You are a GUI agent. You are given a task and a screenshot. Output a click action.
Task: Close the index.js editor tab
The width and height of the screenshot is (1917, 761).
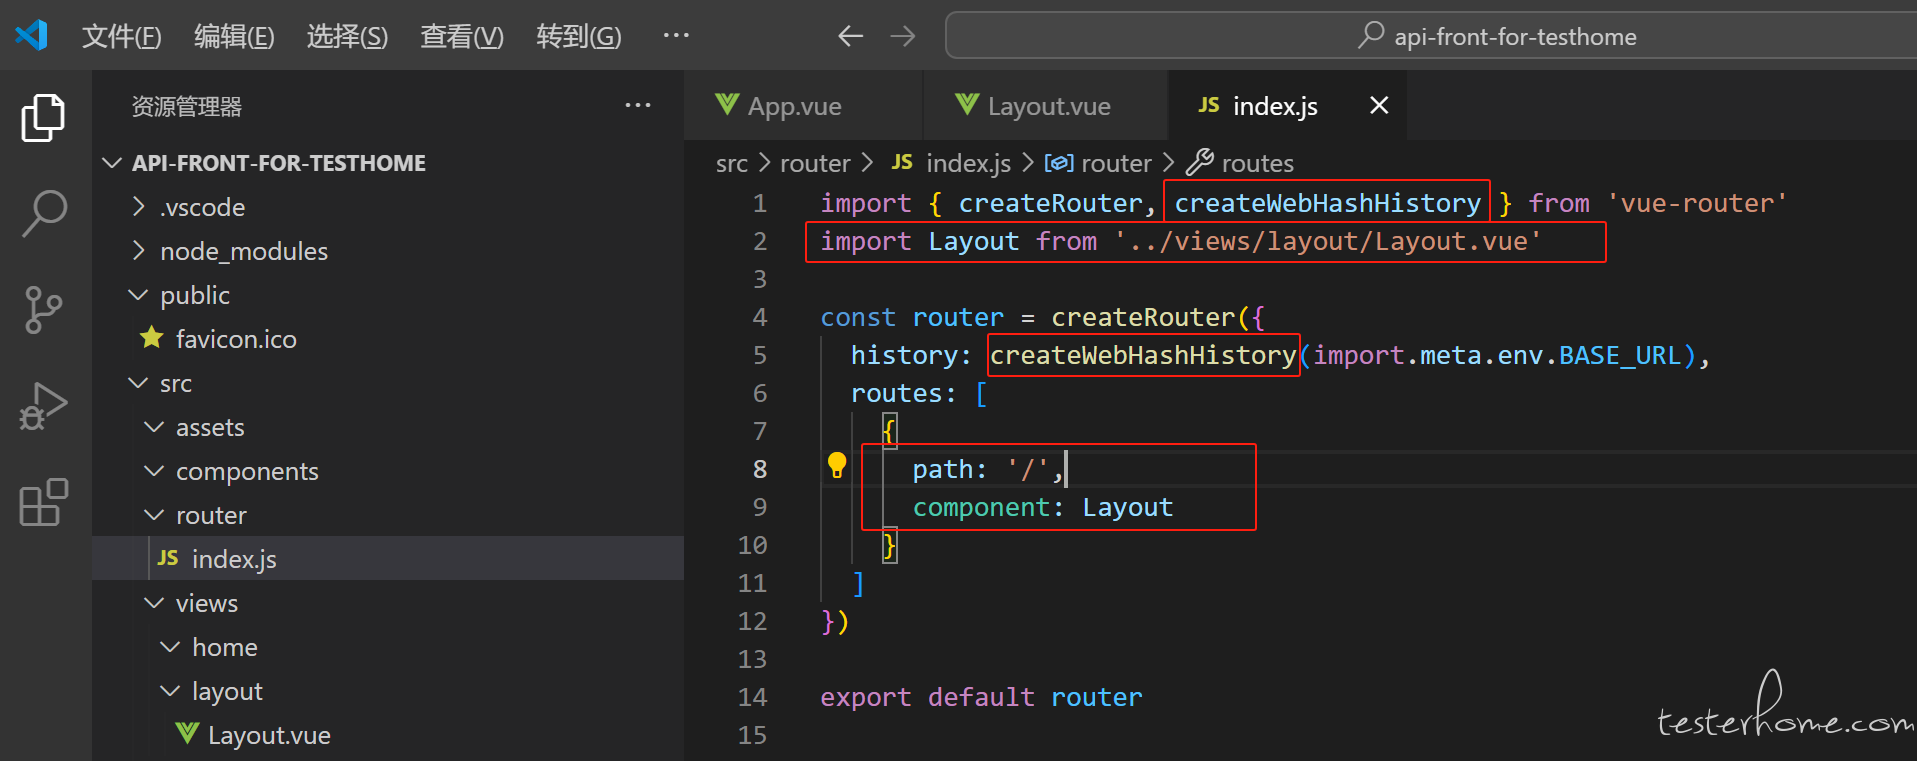pyautogui.click(x=1379, y=105)
